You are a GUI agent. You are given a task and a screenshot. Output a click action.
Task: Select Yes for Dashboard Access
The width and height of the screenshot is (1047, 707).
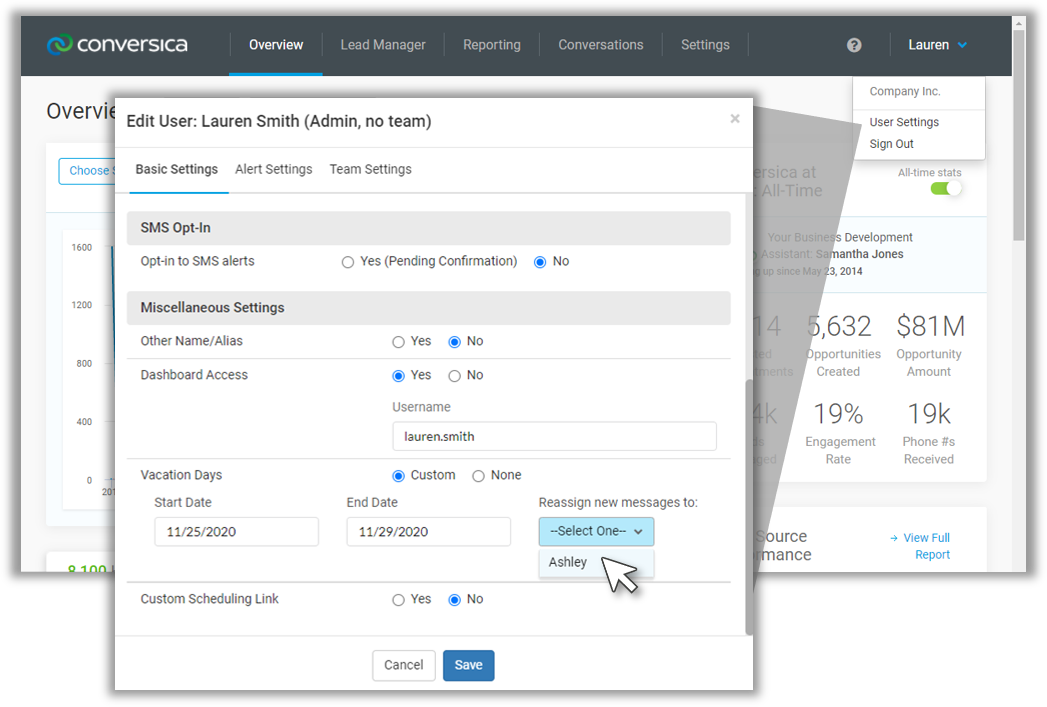point(398,376)
